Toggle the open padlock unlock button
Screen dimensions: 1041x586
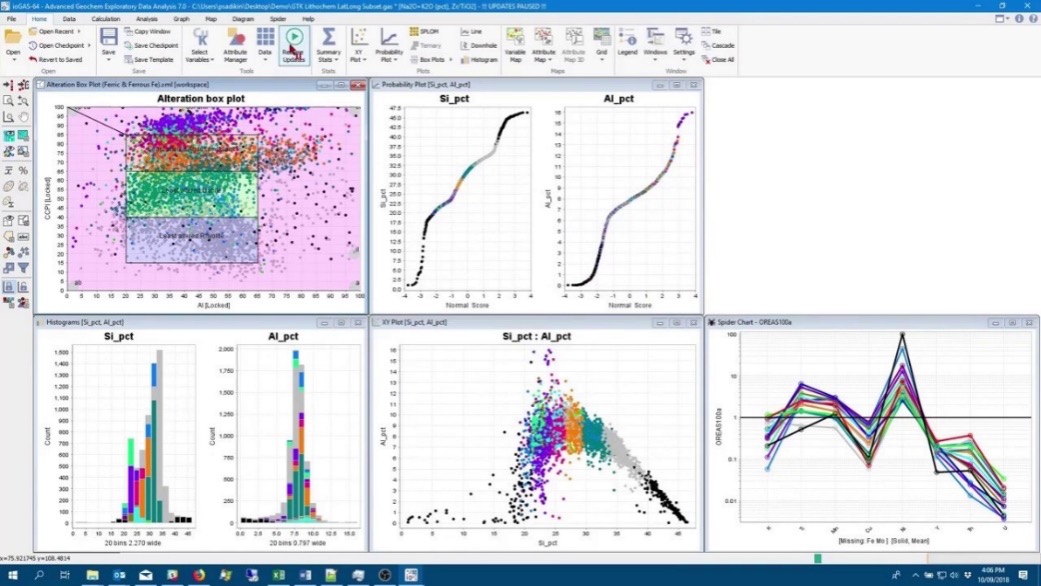[23, 287]
